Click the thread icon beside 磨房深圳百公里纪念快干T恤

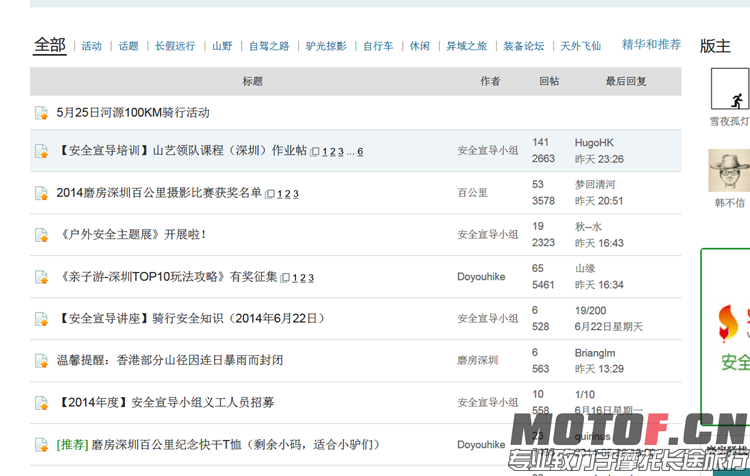(41, 444)
